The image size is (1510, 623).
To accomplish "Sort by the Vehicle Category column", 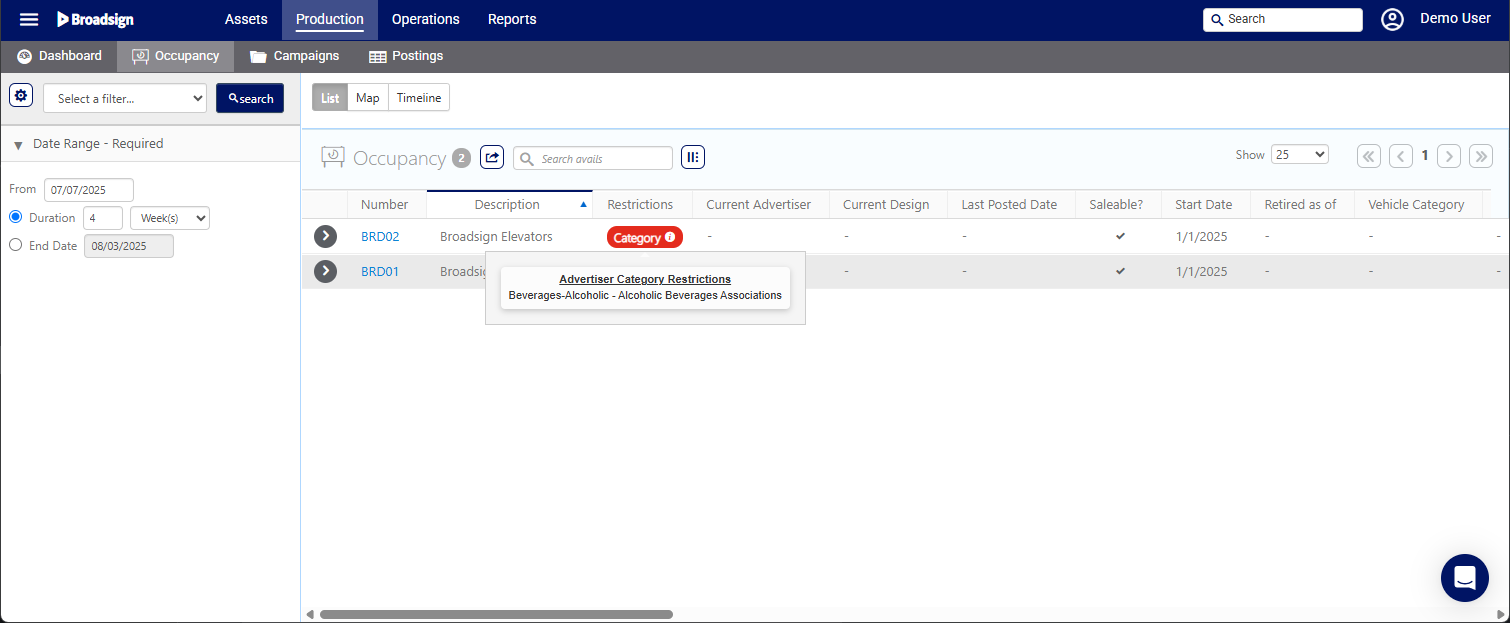I will [x=1416, y=204].
